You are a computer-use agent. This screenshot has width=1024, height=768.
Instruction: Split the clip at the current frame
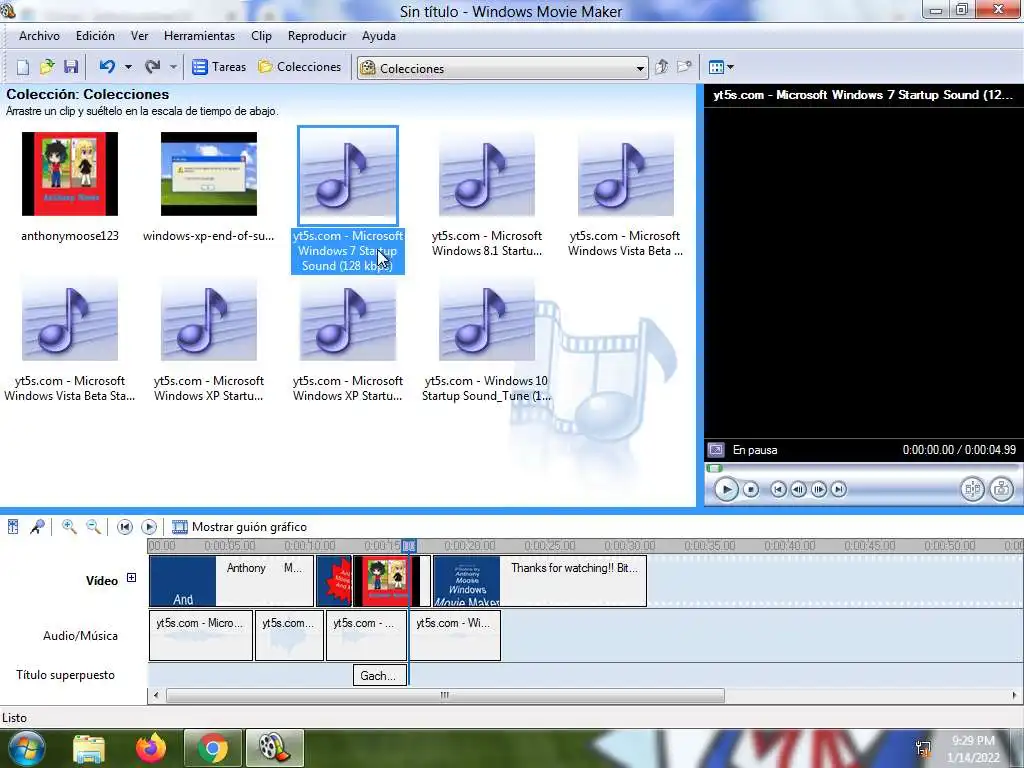[x=972, y=489]
